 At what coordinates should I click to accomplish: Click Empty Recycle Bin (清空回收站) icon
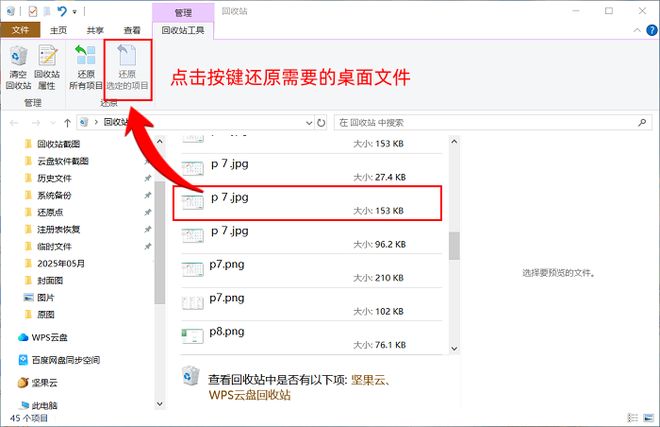[19, 67]
